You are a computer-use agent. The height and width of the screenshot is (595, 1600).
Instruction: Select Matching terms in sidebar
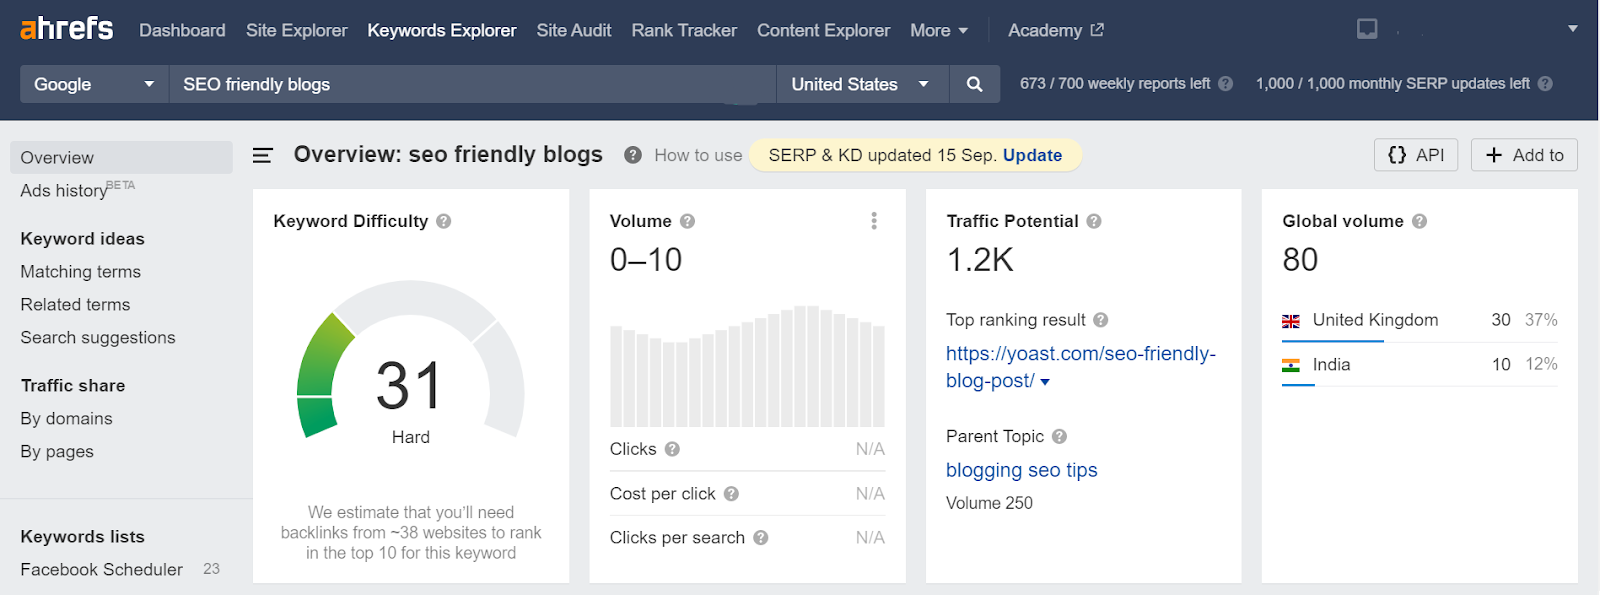pyautogui.click(x=80, y=272)
